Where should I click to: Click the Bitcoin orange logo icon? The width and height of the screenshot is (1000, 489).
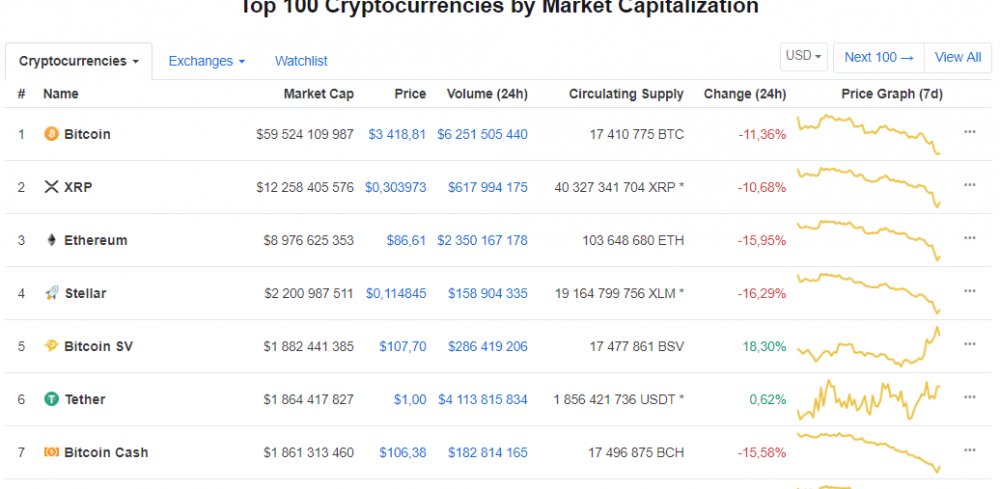[51, 134]
